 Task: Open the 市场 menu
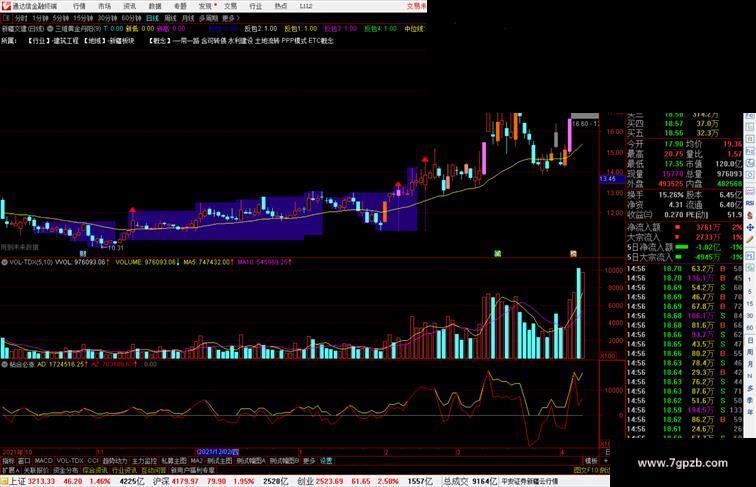pos(104,6)
